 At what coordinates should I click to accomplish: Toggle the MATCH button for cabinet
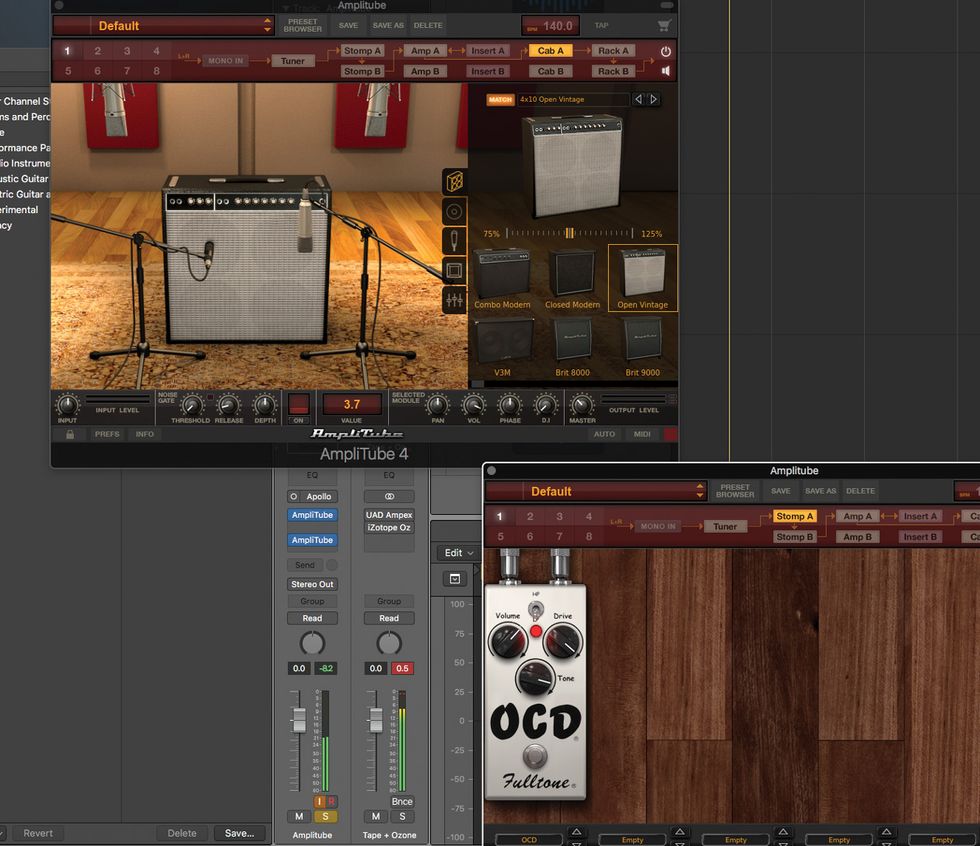click(500, 99)
